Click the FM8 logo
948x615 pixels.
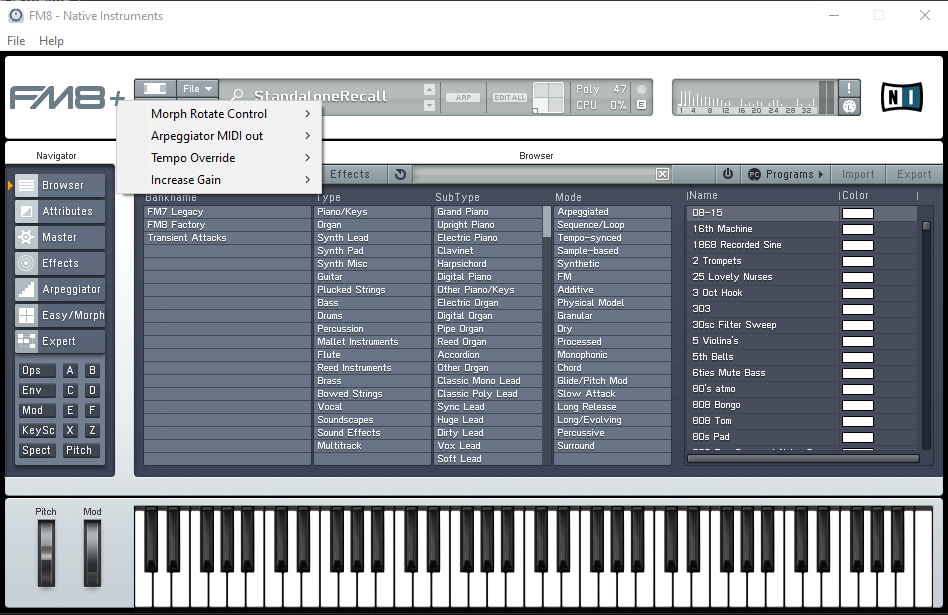(x=67, y=98)
